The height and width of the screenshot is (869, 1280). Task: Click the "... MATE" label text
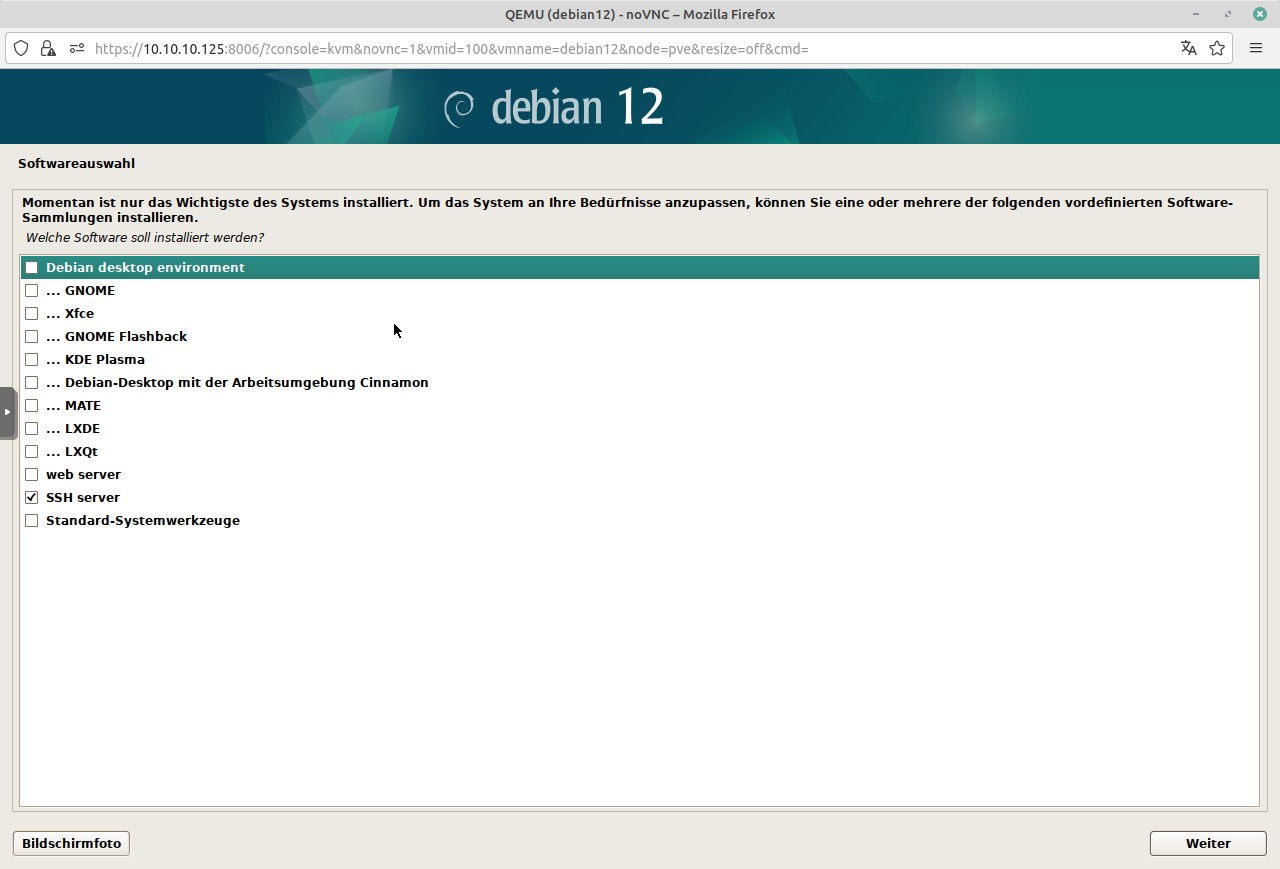coord(73,406)
